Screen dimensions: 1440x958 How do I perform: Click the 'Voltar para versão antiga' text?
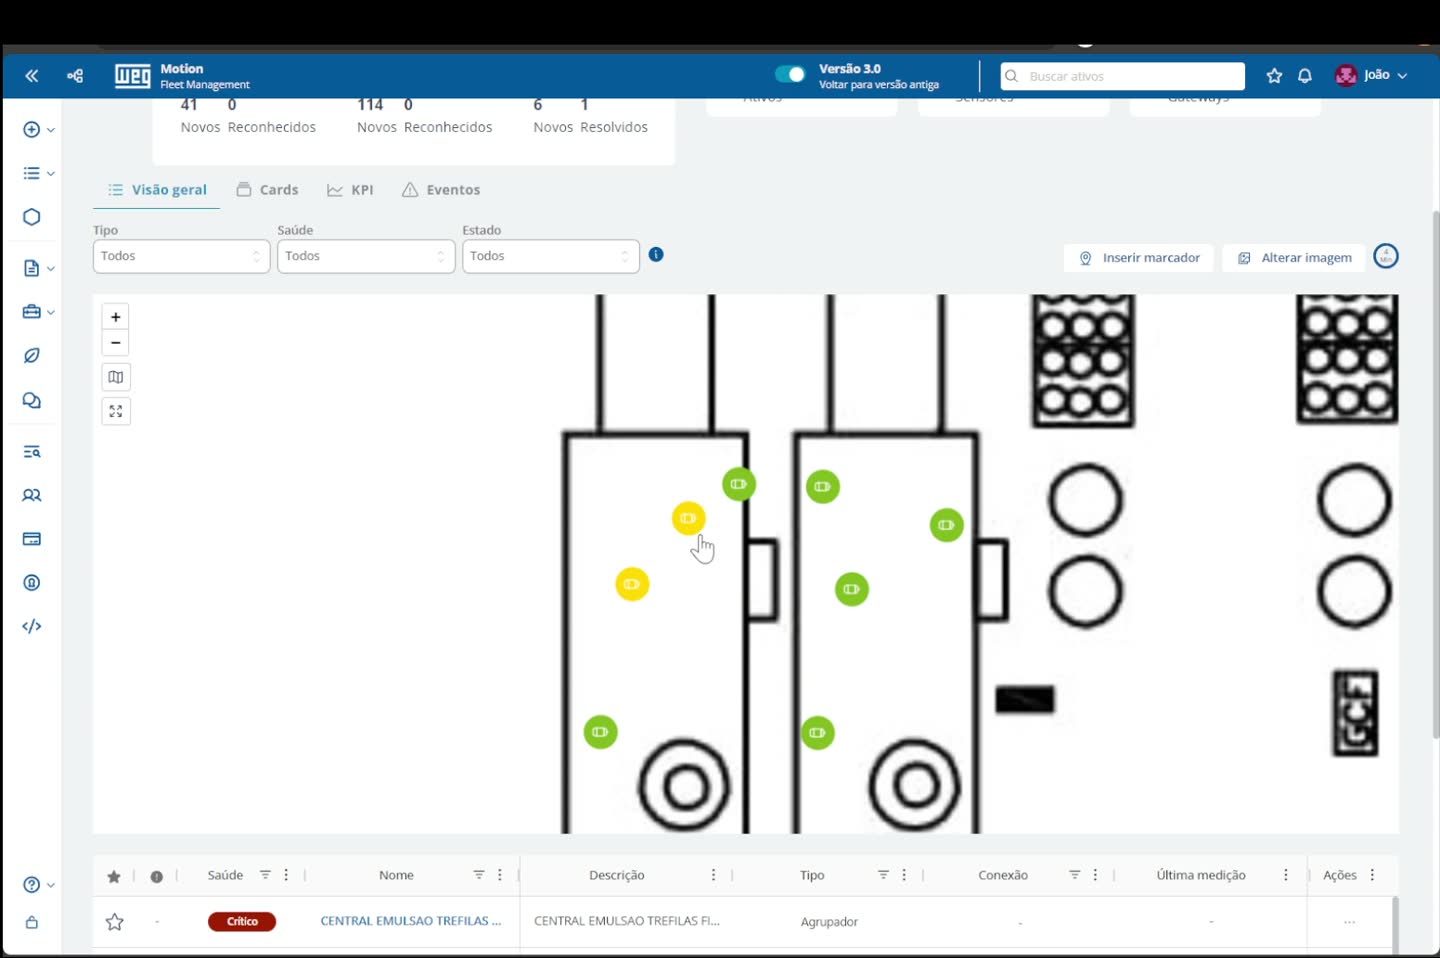tap(879, 85)
